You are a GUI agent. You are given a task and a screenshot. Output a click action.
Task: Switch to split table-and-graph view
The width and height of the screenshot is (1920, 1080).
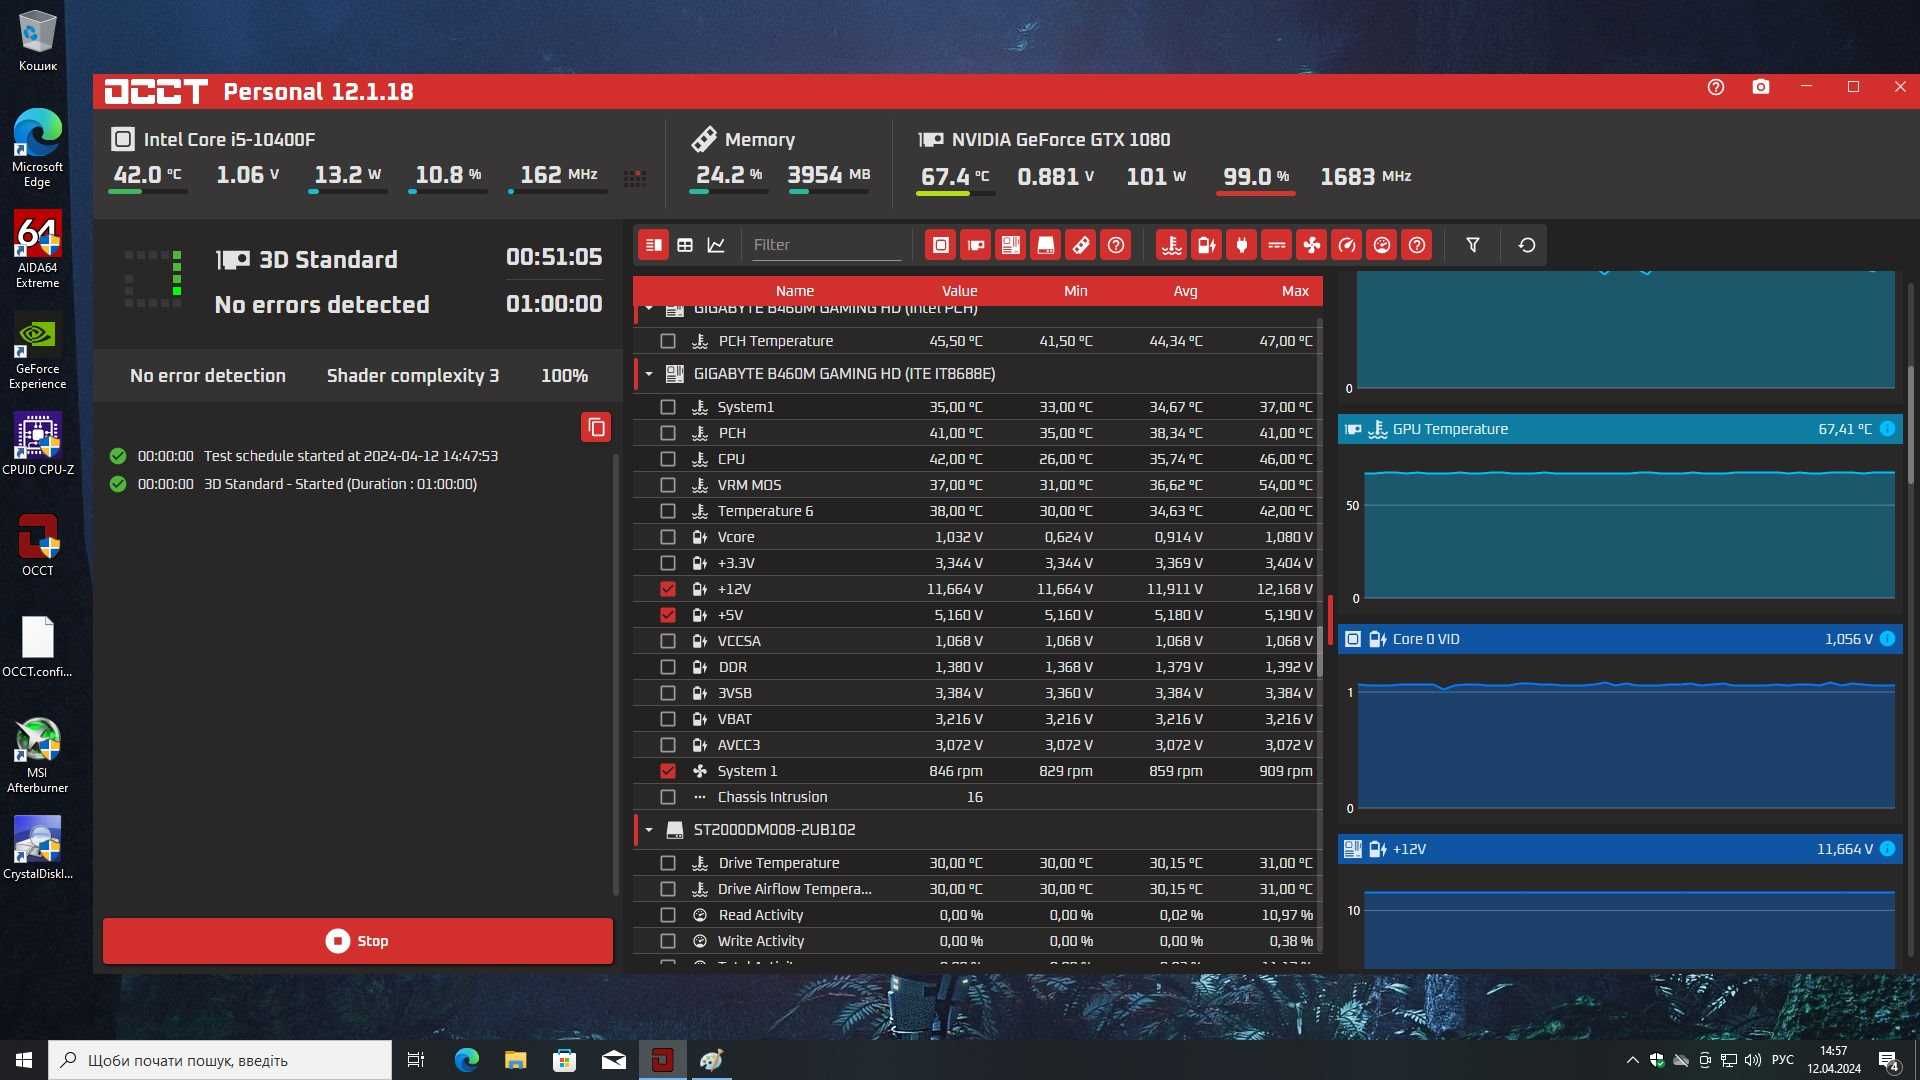653,245
